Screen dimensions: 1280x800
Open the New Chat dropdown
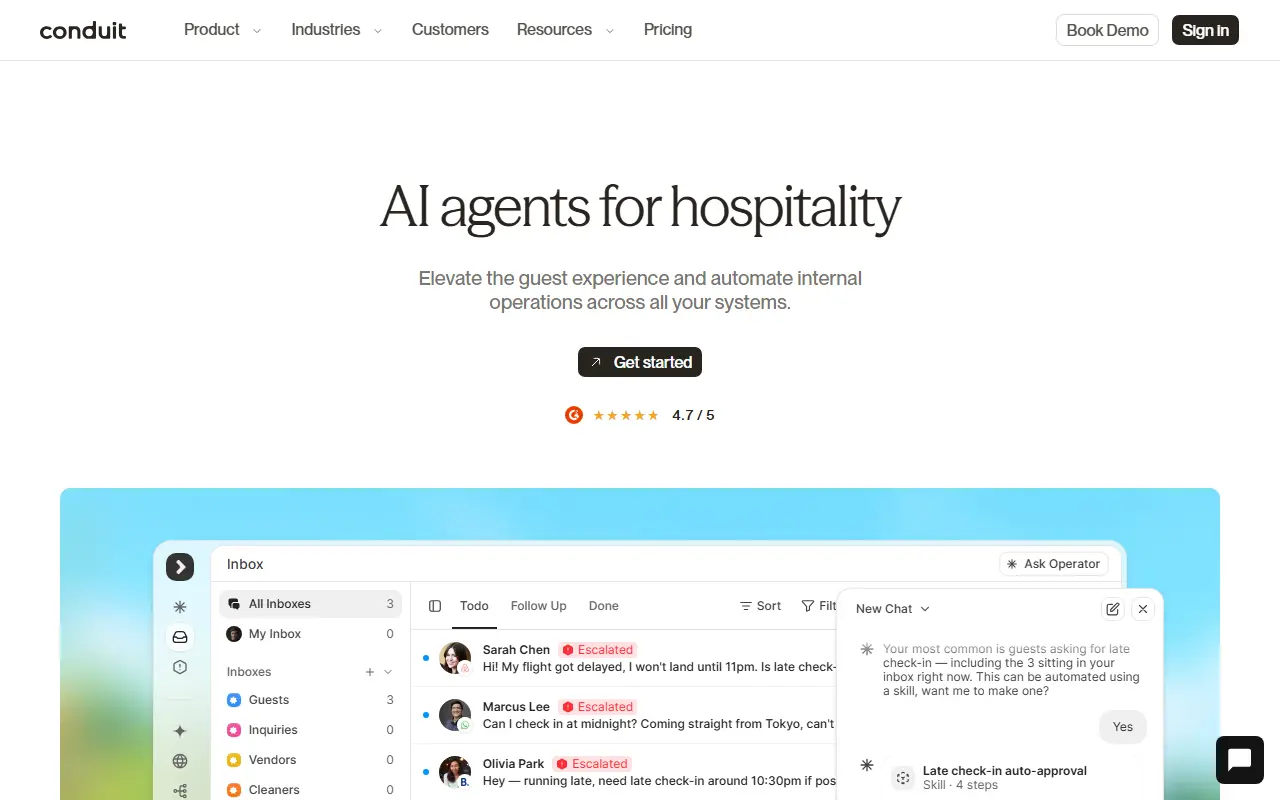pyautogui.click(x=893, y=609)
